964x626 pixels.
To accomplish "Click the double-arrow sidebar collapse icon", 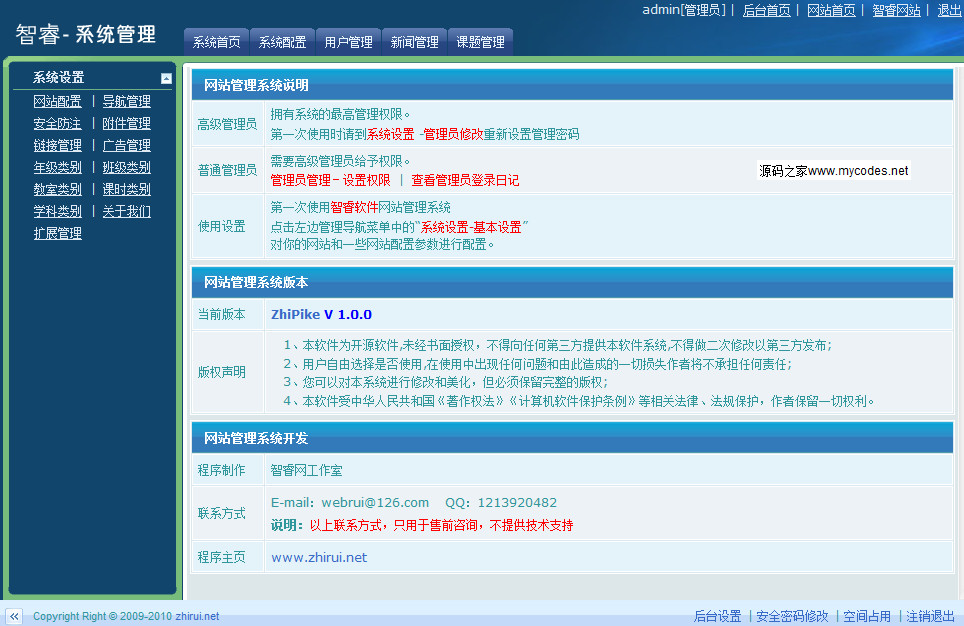I will click(14, 616).
